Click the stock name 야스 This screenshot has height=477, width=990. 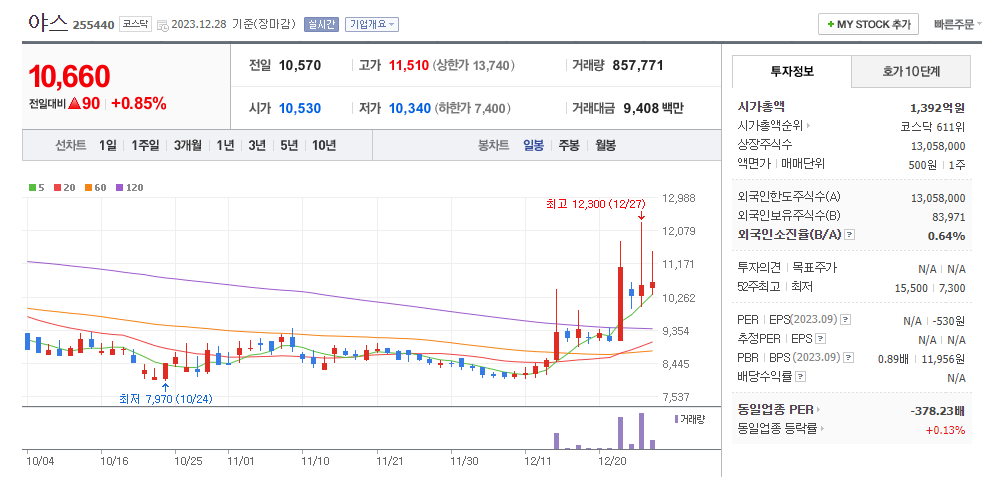click(48, 23)
